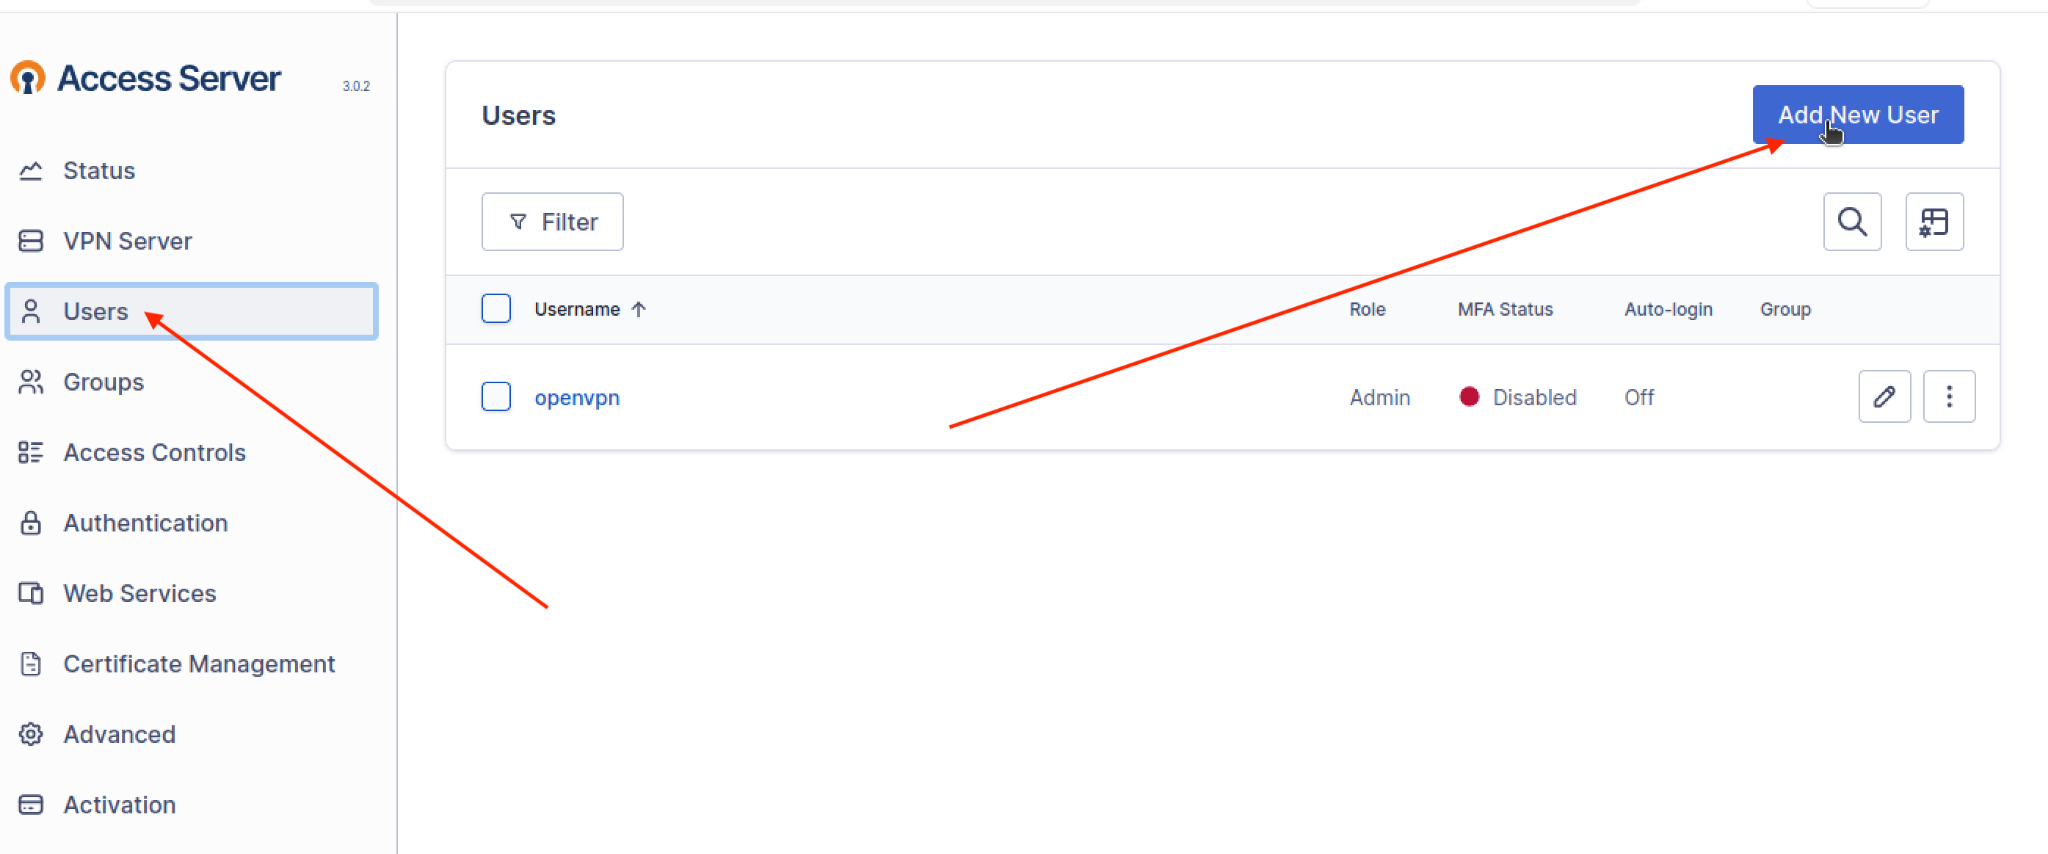
Task: Open the three-dot menu for openvpn
Action: pos(1948,397)
